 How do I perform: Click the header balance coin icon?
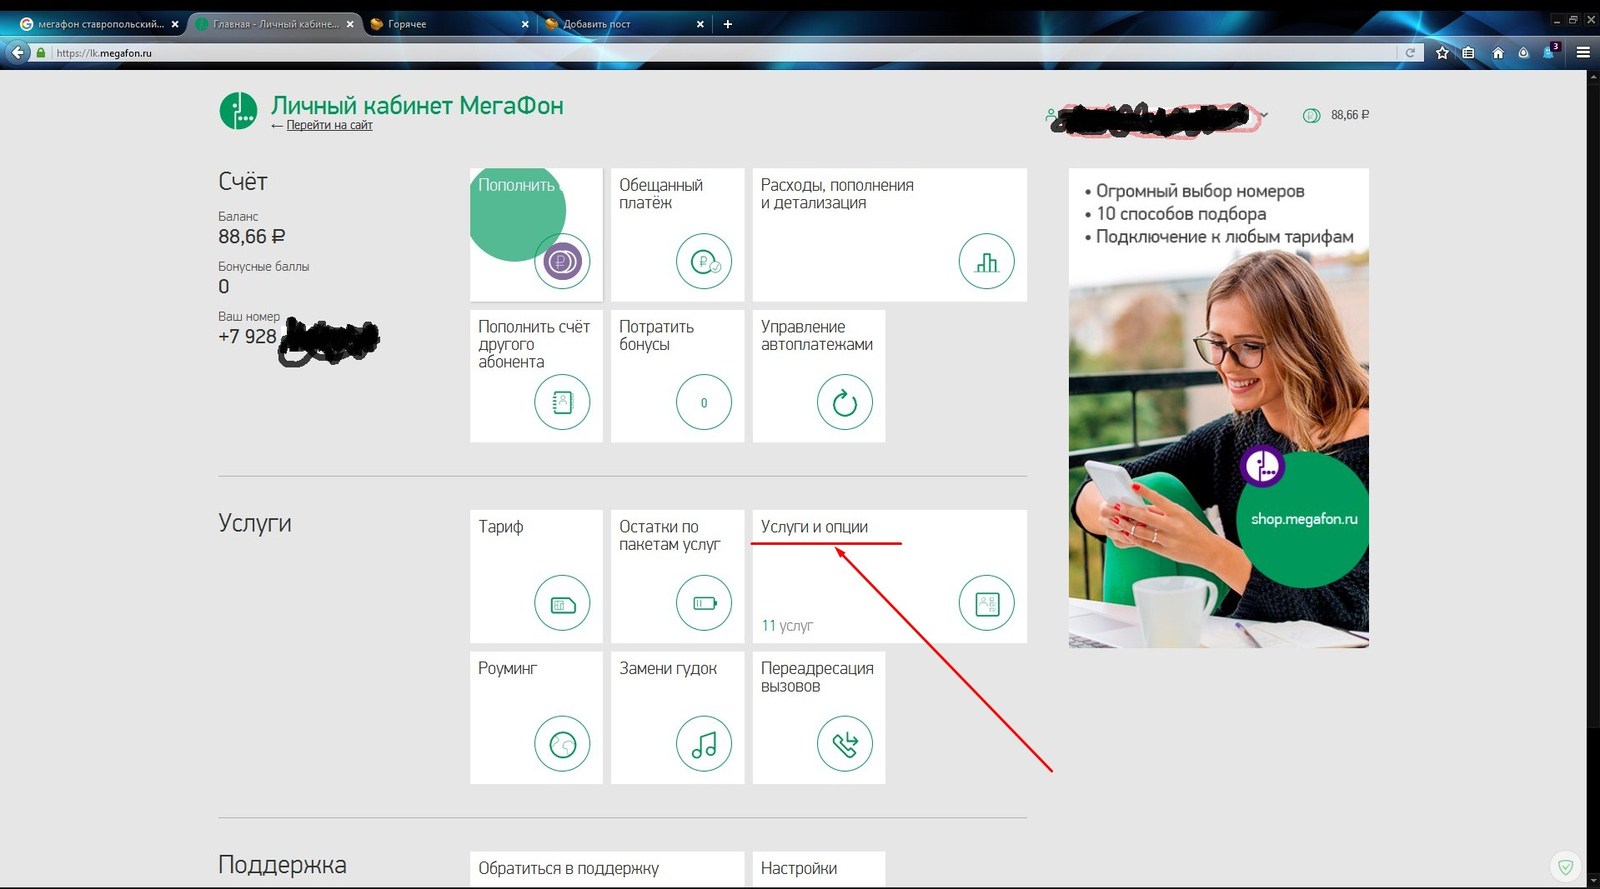(x=1311, y=116)
